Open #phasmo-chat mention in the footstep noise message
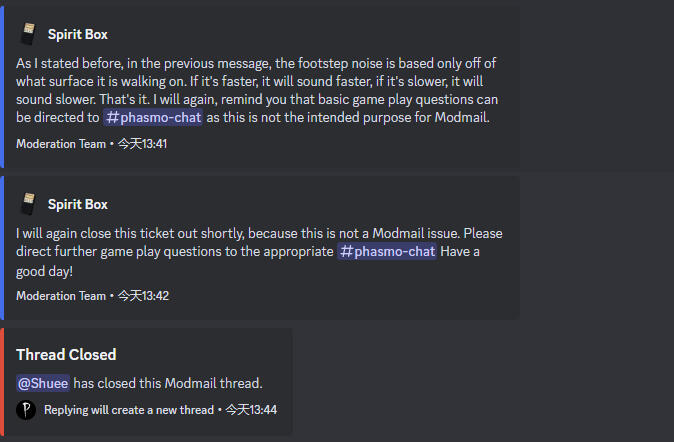 tap(155, 118)
